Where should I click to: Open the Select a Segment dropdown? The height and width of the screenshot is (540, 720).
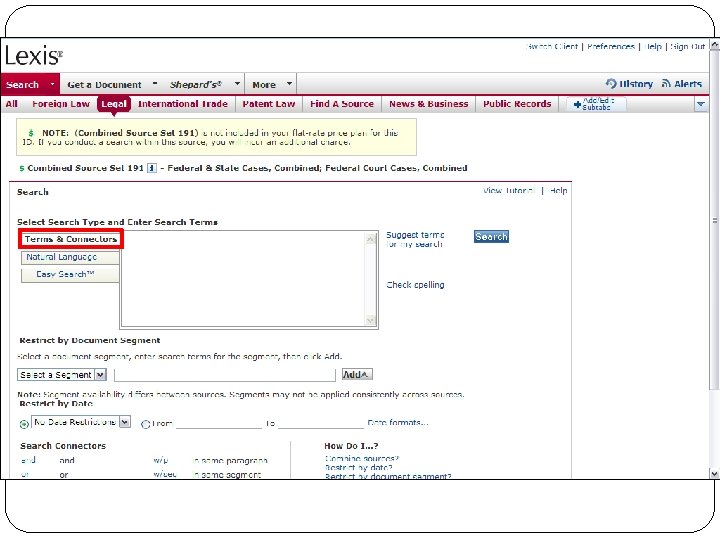62,375
